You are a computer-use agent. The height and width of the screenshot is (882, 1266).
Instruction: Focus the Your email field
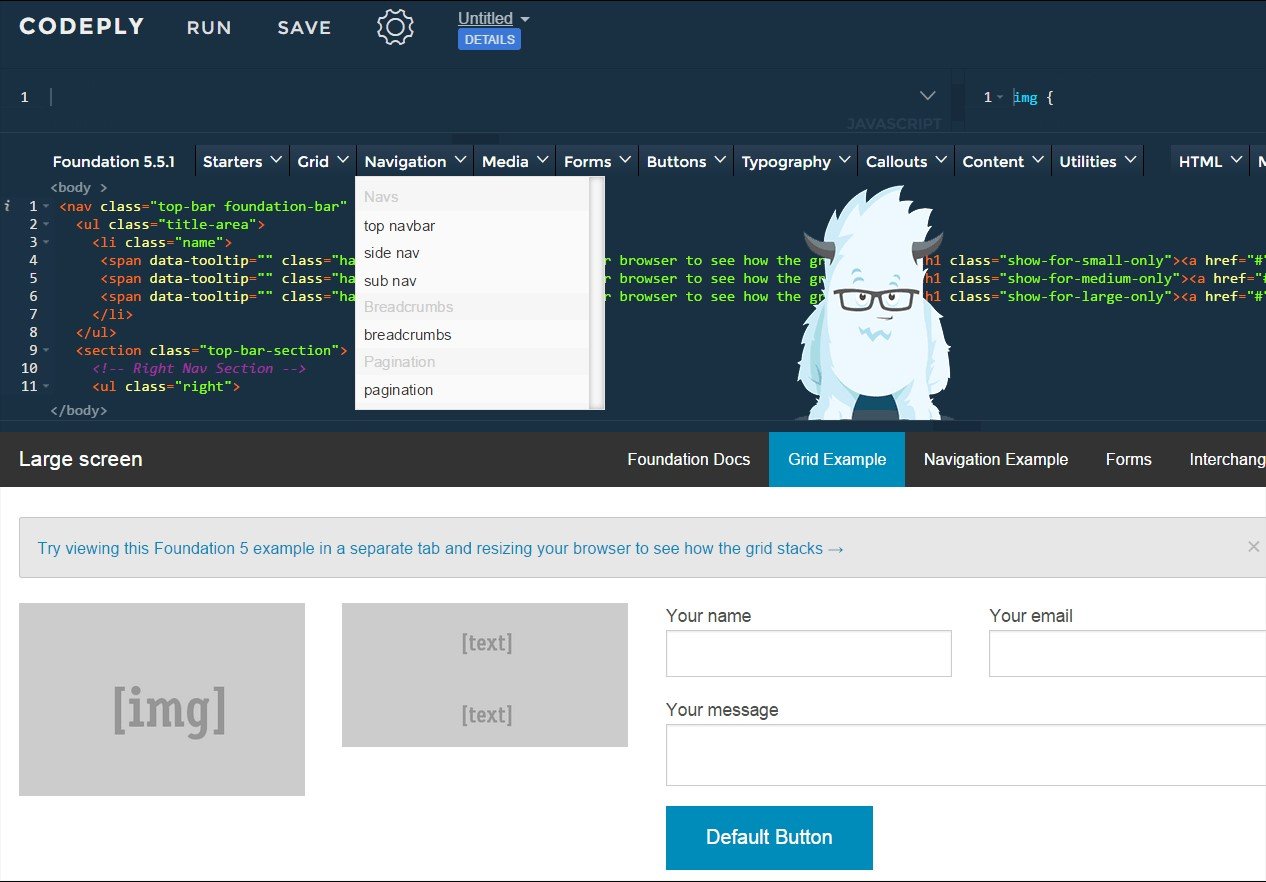coord(1127,653)
